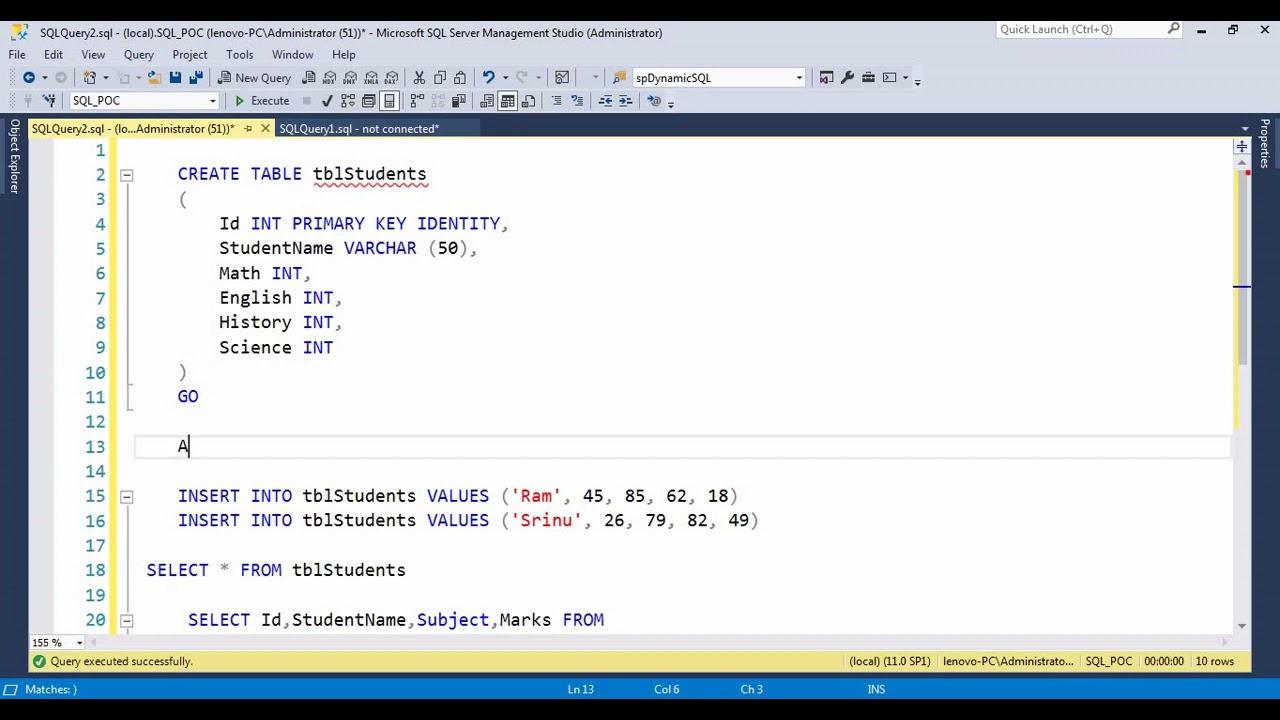Click the Decrease Indent icon
Screen dimensions: 1280x720
coord(606,100)
